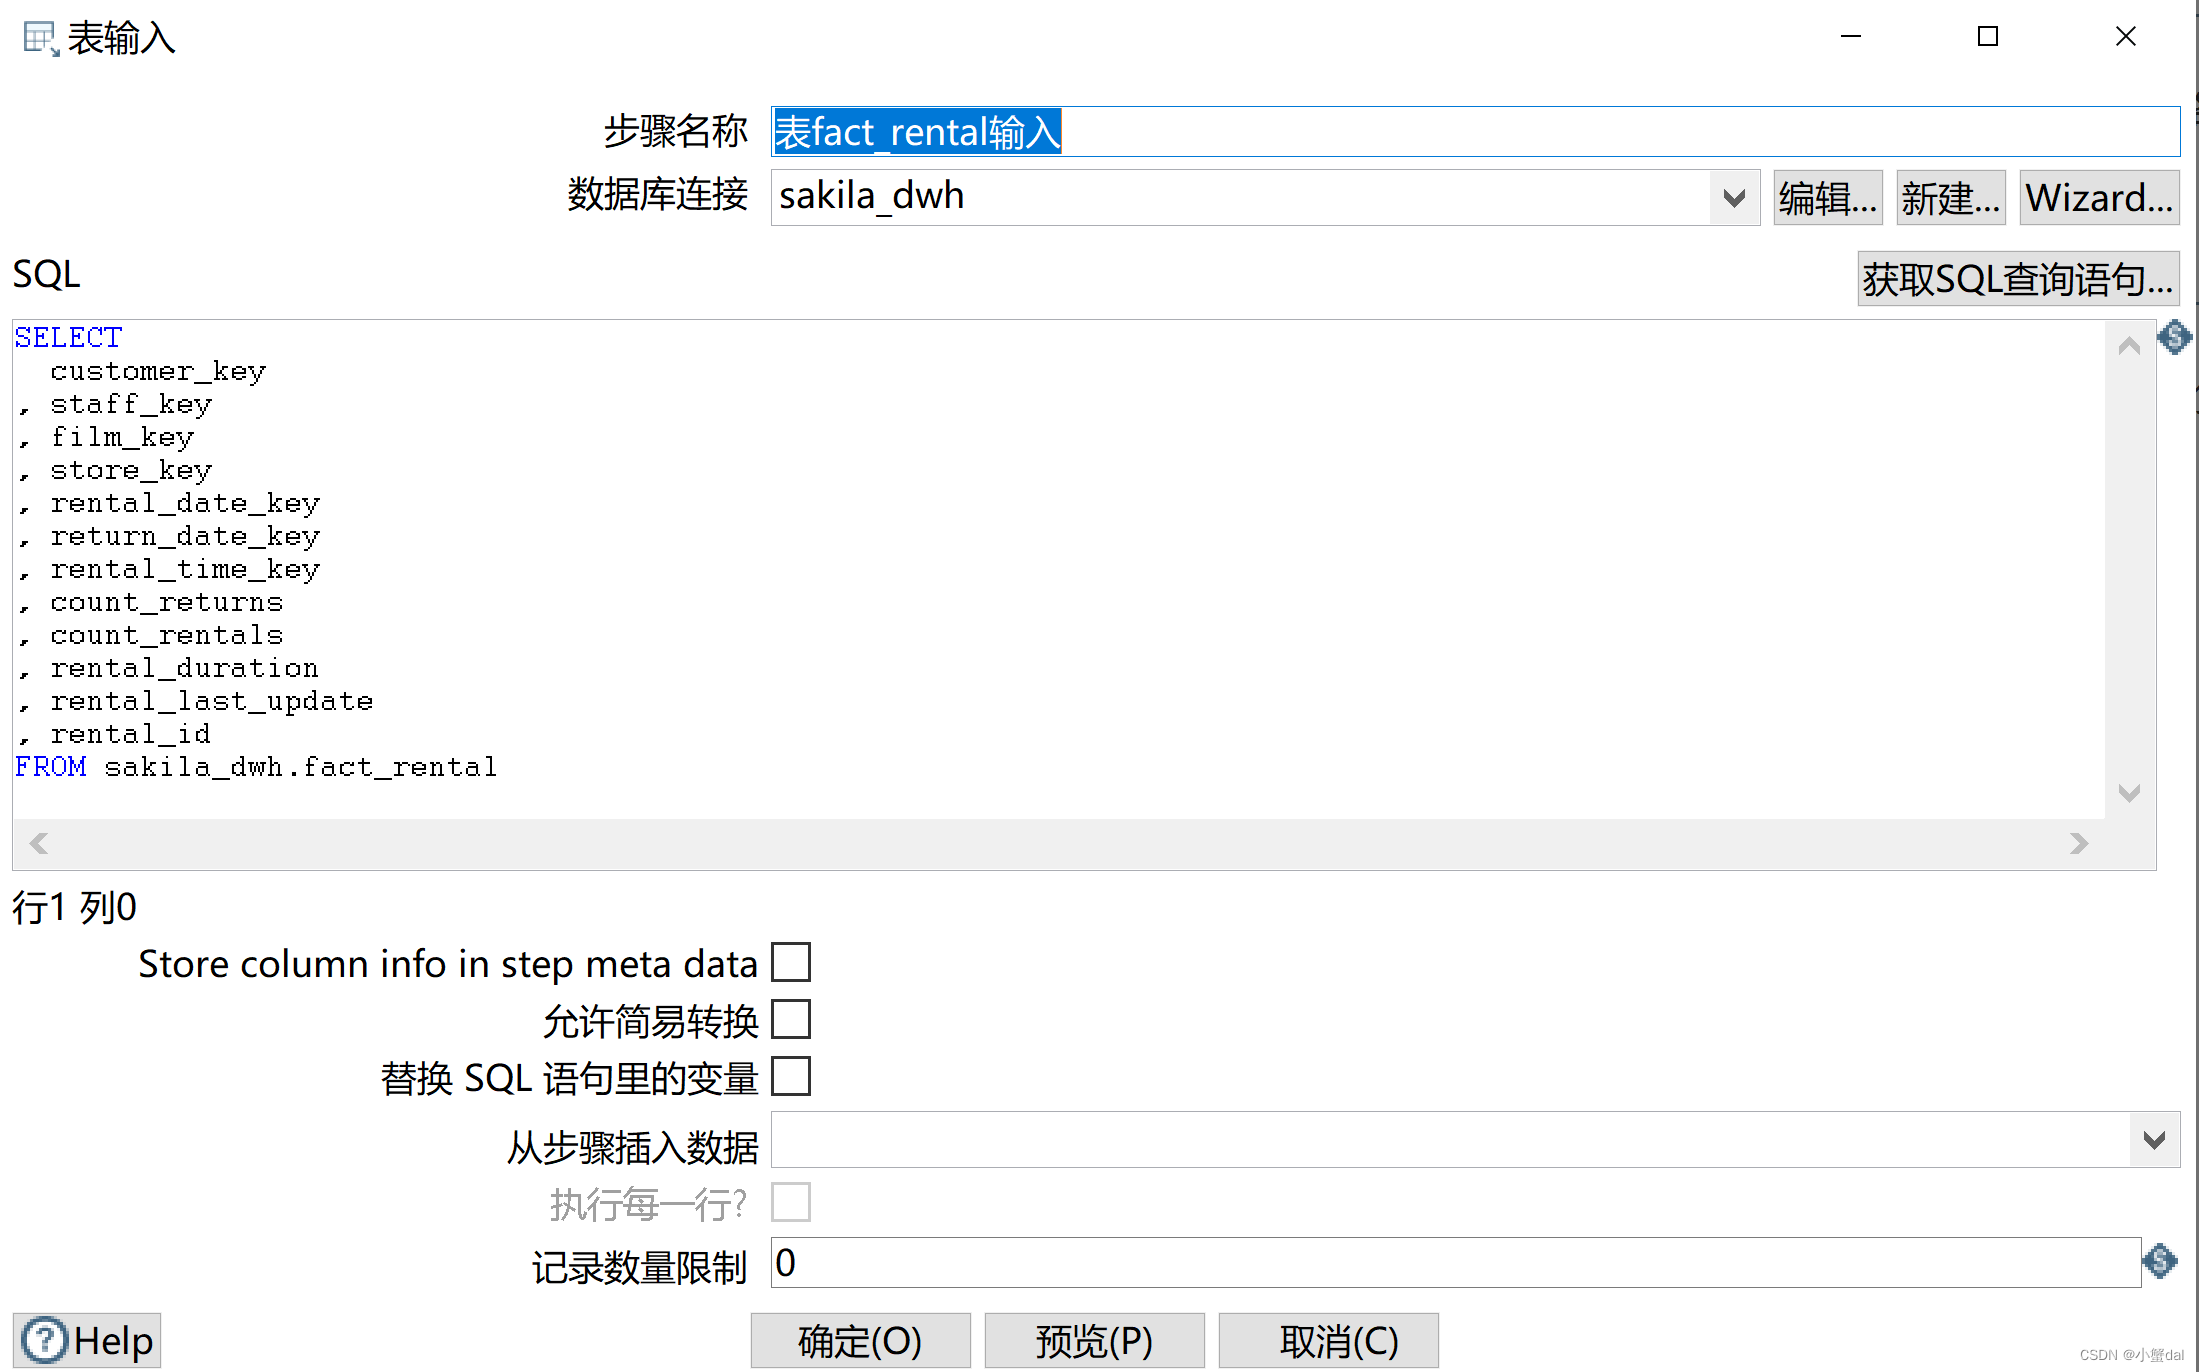This screenshot has height=1372, width=2199.
Task: Click the rental_duration line in SQL
Action: 169,668
